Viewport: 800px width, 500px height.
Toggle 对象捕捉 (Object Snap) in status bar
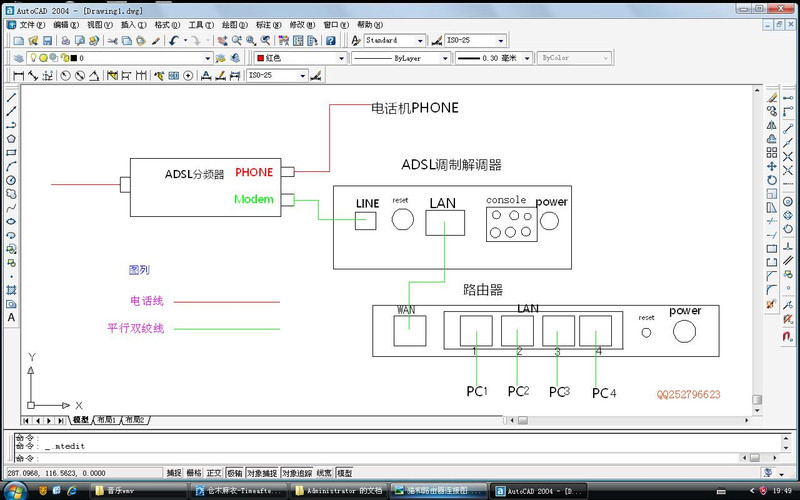(260, 472)
